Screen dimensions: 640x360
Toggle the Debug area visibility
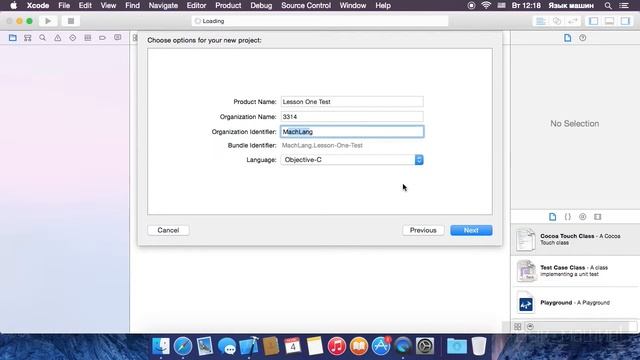click(x=609, y=21)
